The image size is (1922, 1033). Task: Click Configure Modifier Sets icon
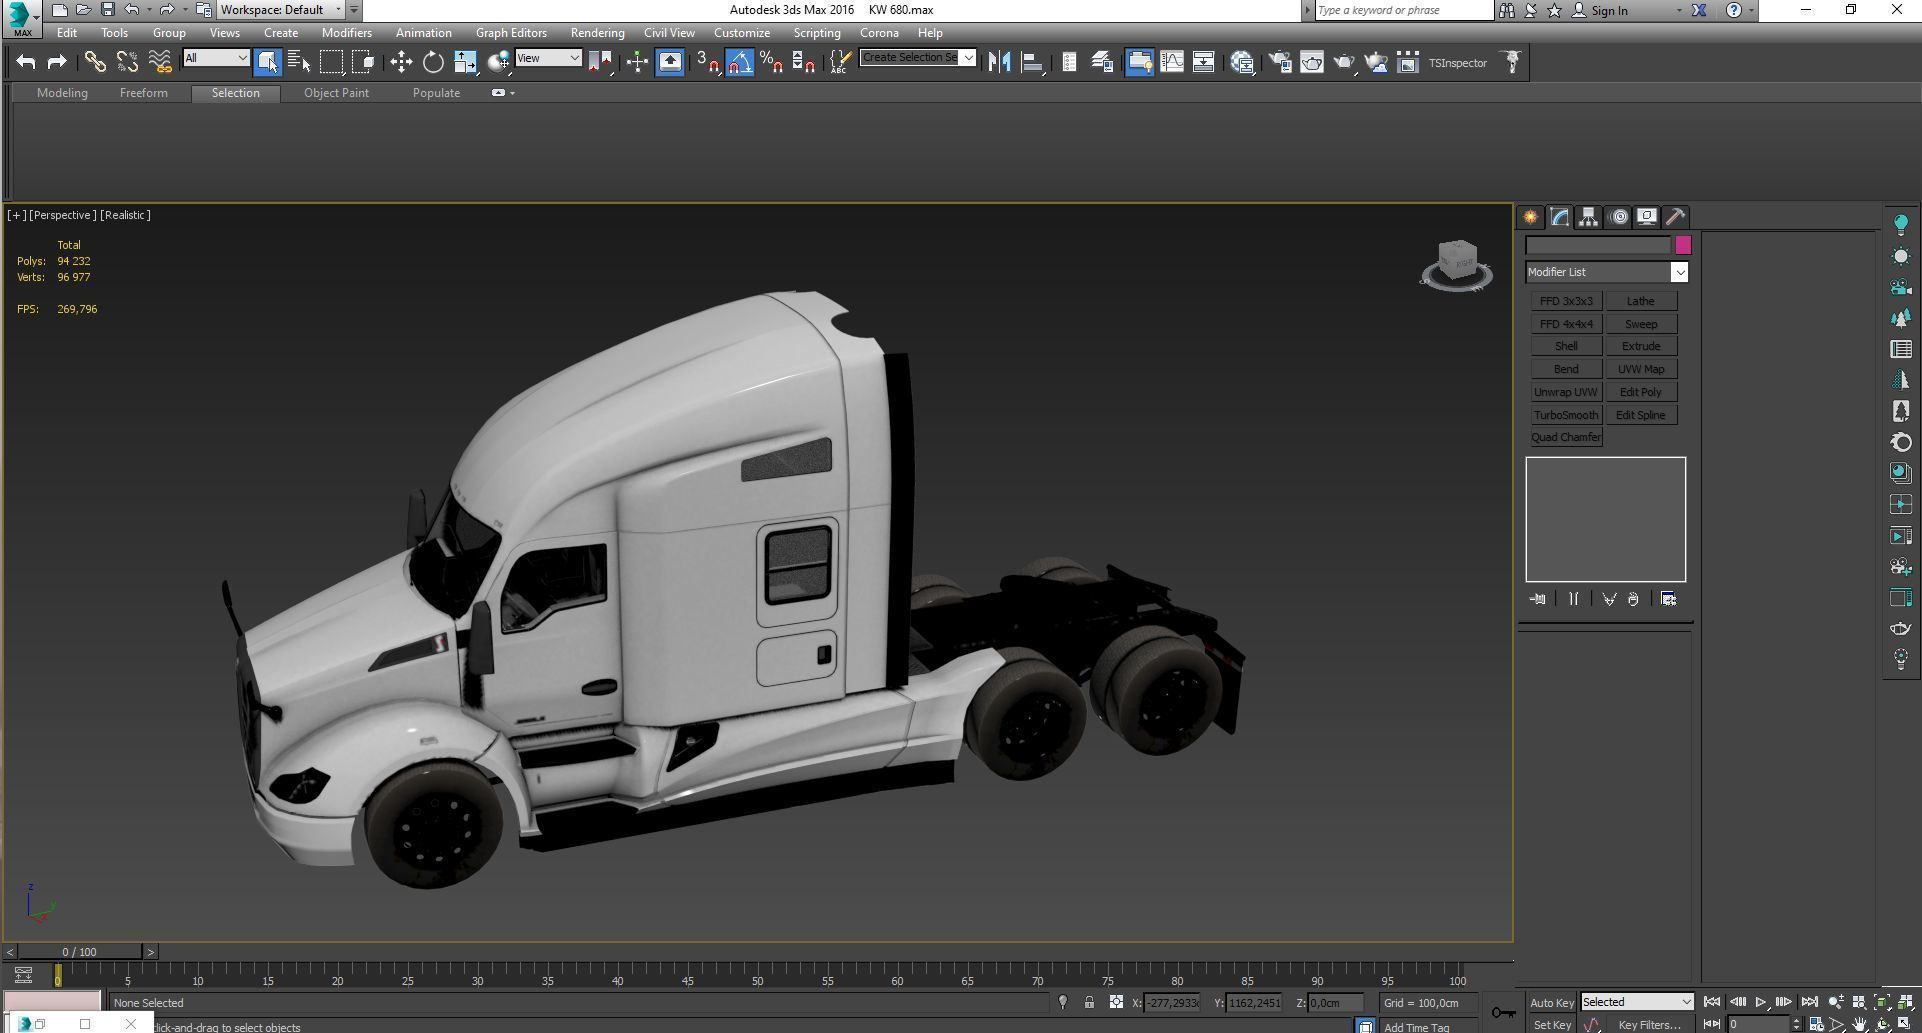click(1668, 599)
